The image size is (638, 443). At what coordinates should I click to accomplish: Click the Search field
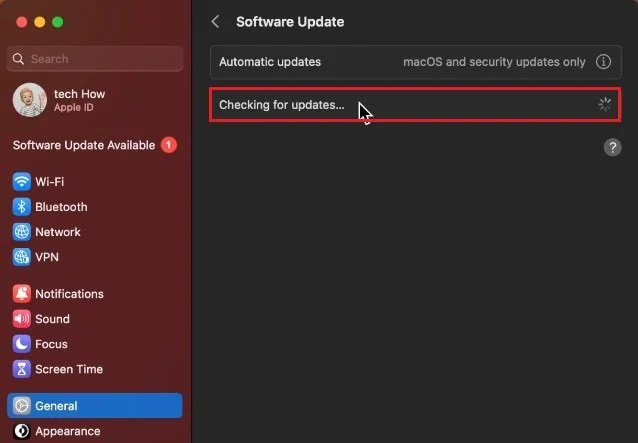coord(94,59)
